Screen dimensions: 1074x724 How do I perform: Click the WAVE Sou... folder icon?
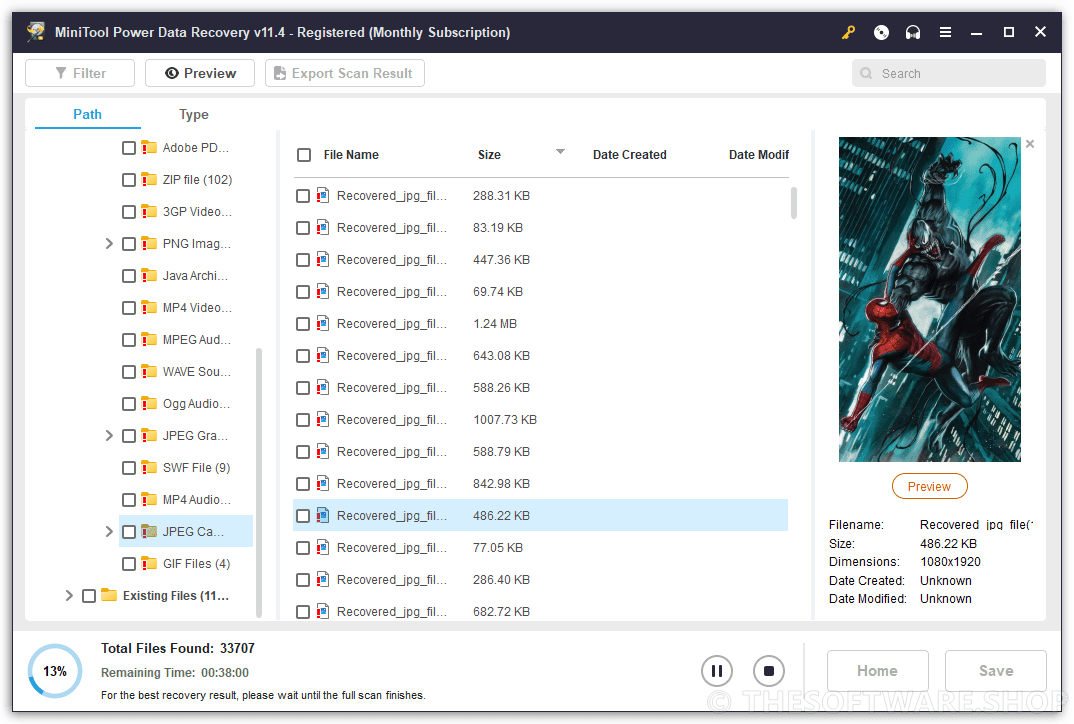pos(149,371)
